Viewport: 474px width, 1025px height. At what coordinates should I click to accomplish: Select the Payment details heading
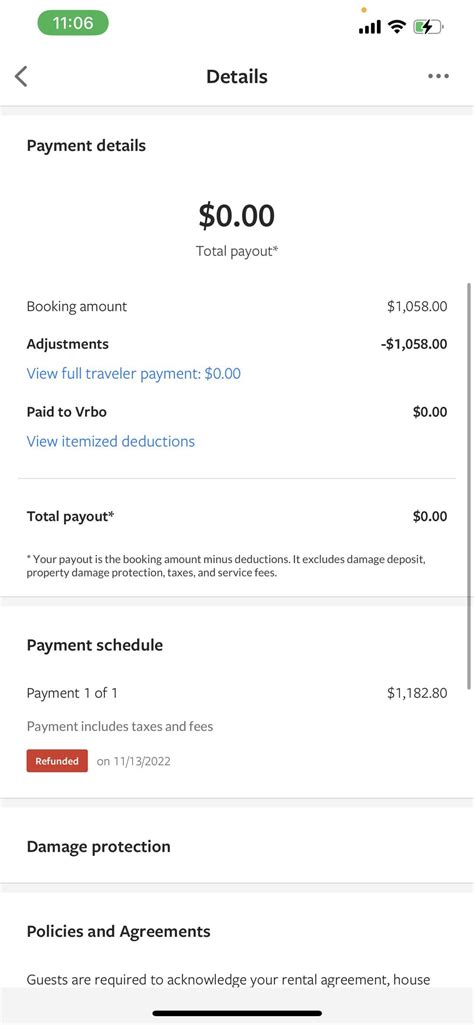tap(86, 146)
